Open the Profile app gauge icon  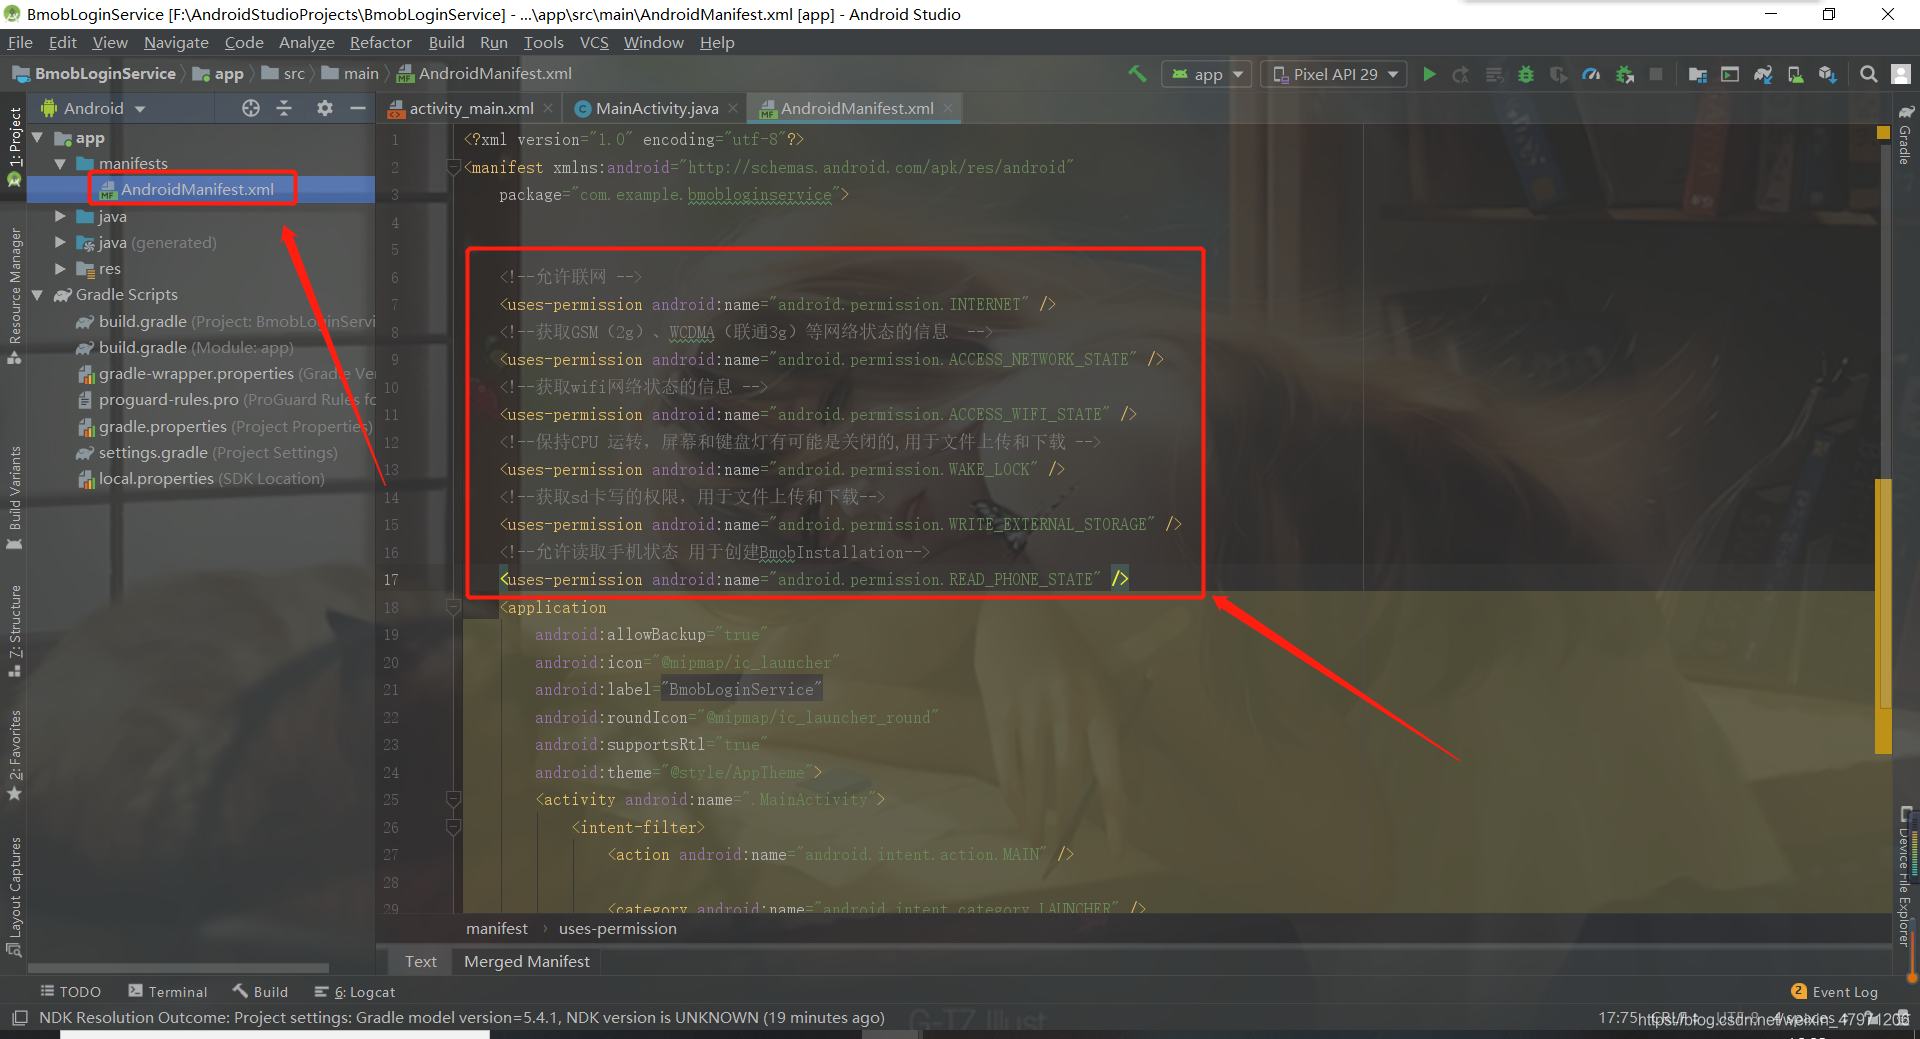pyautogui.click(x=1591, y=74)
